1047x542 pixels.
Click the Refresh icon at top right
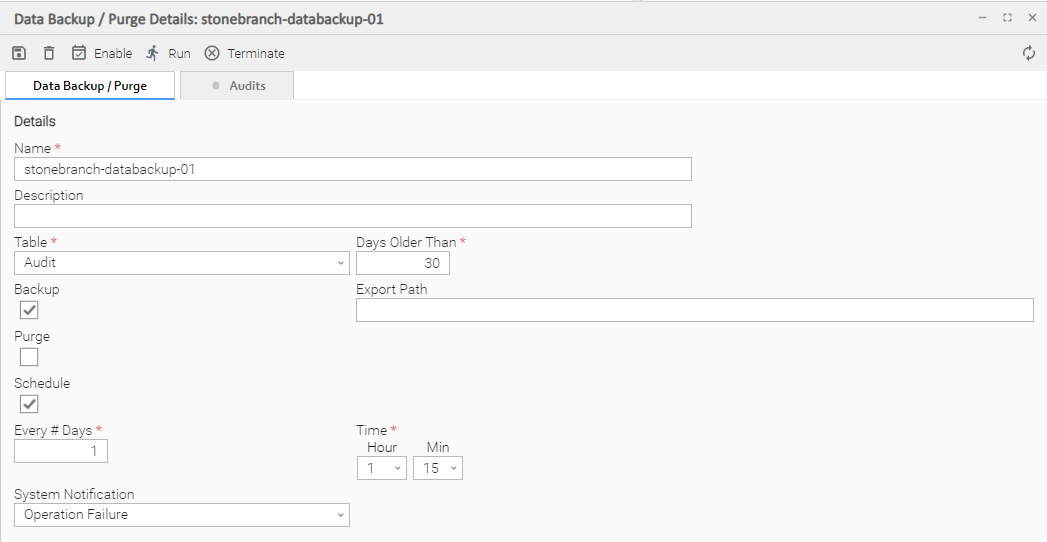1029,53
